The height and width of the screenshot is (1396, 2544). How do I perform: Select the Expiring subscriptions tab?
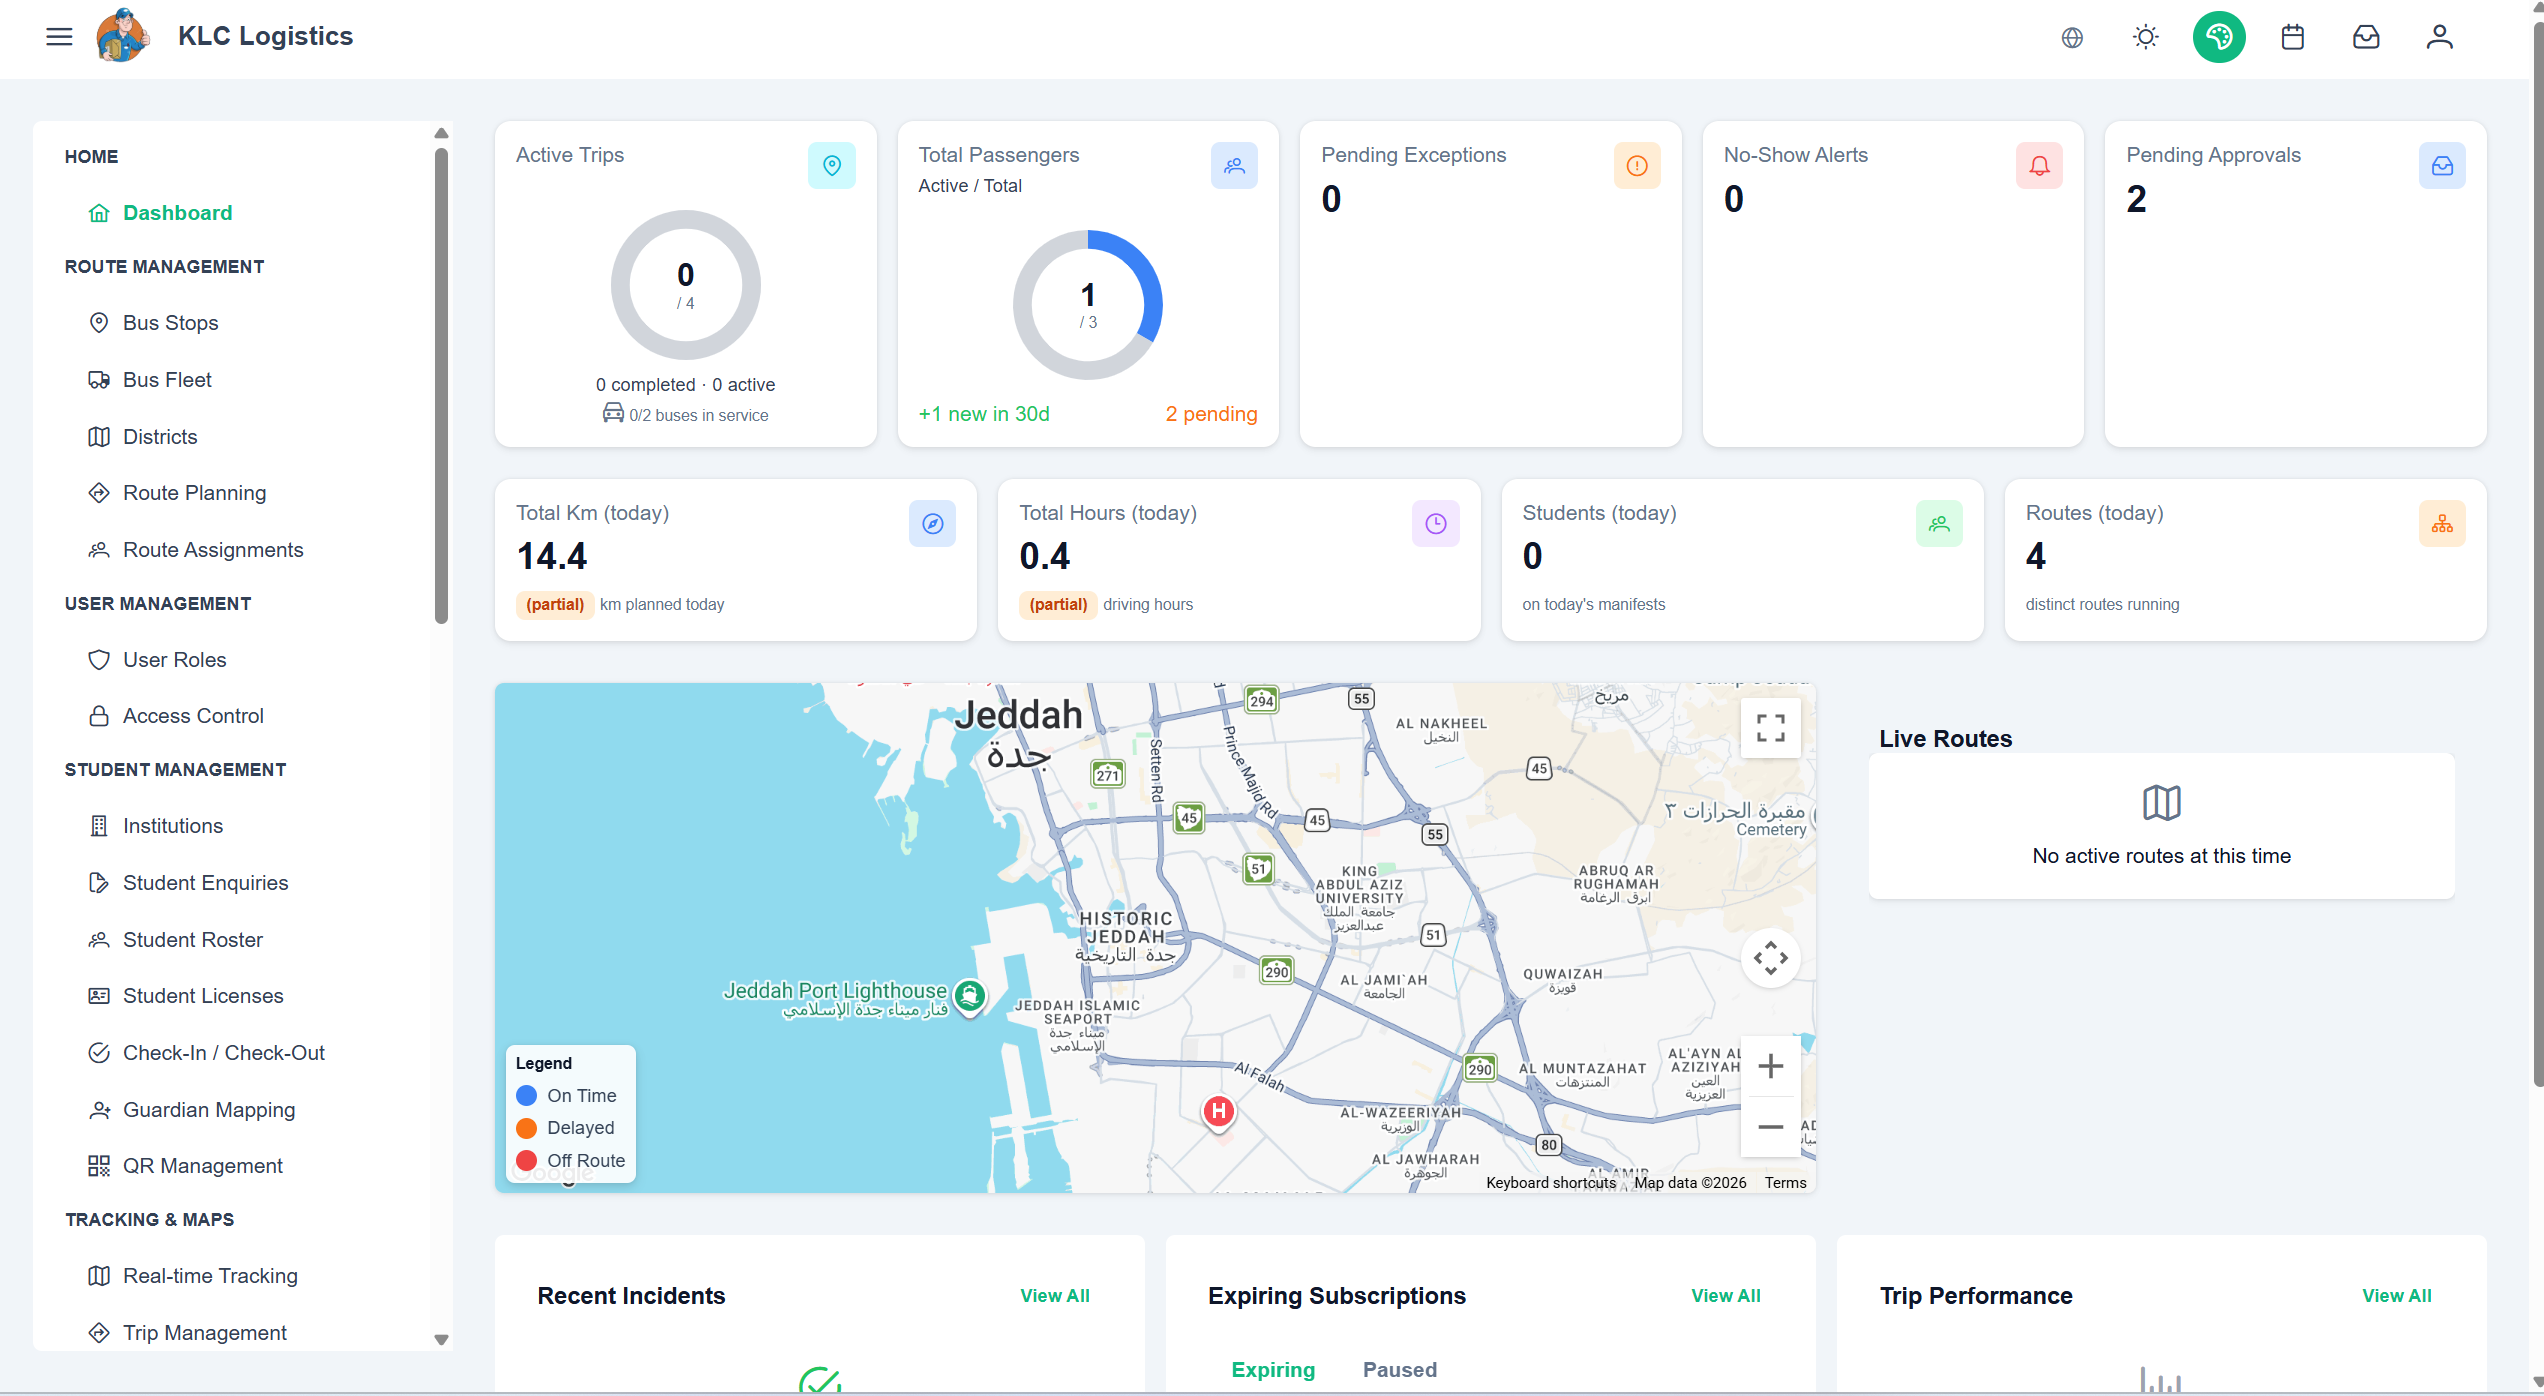click(1273, 1370)
